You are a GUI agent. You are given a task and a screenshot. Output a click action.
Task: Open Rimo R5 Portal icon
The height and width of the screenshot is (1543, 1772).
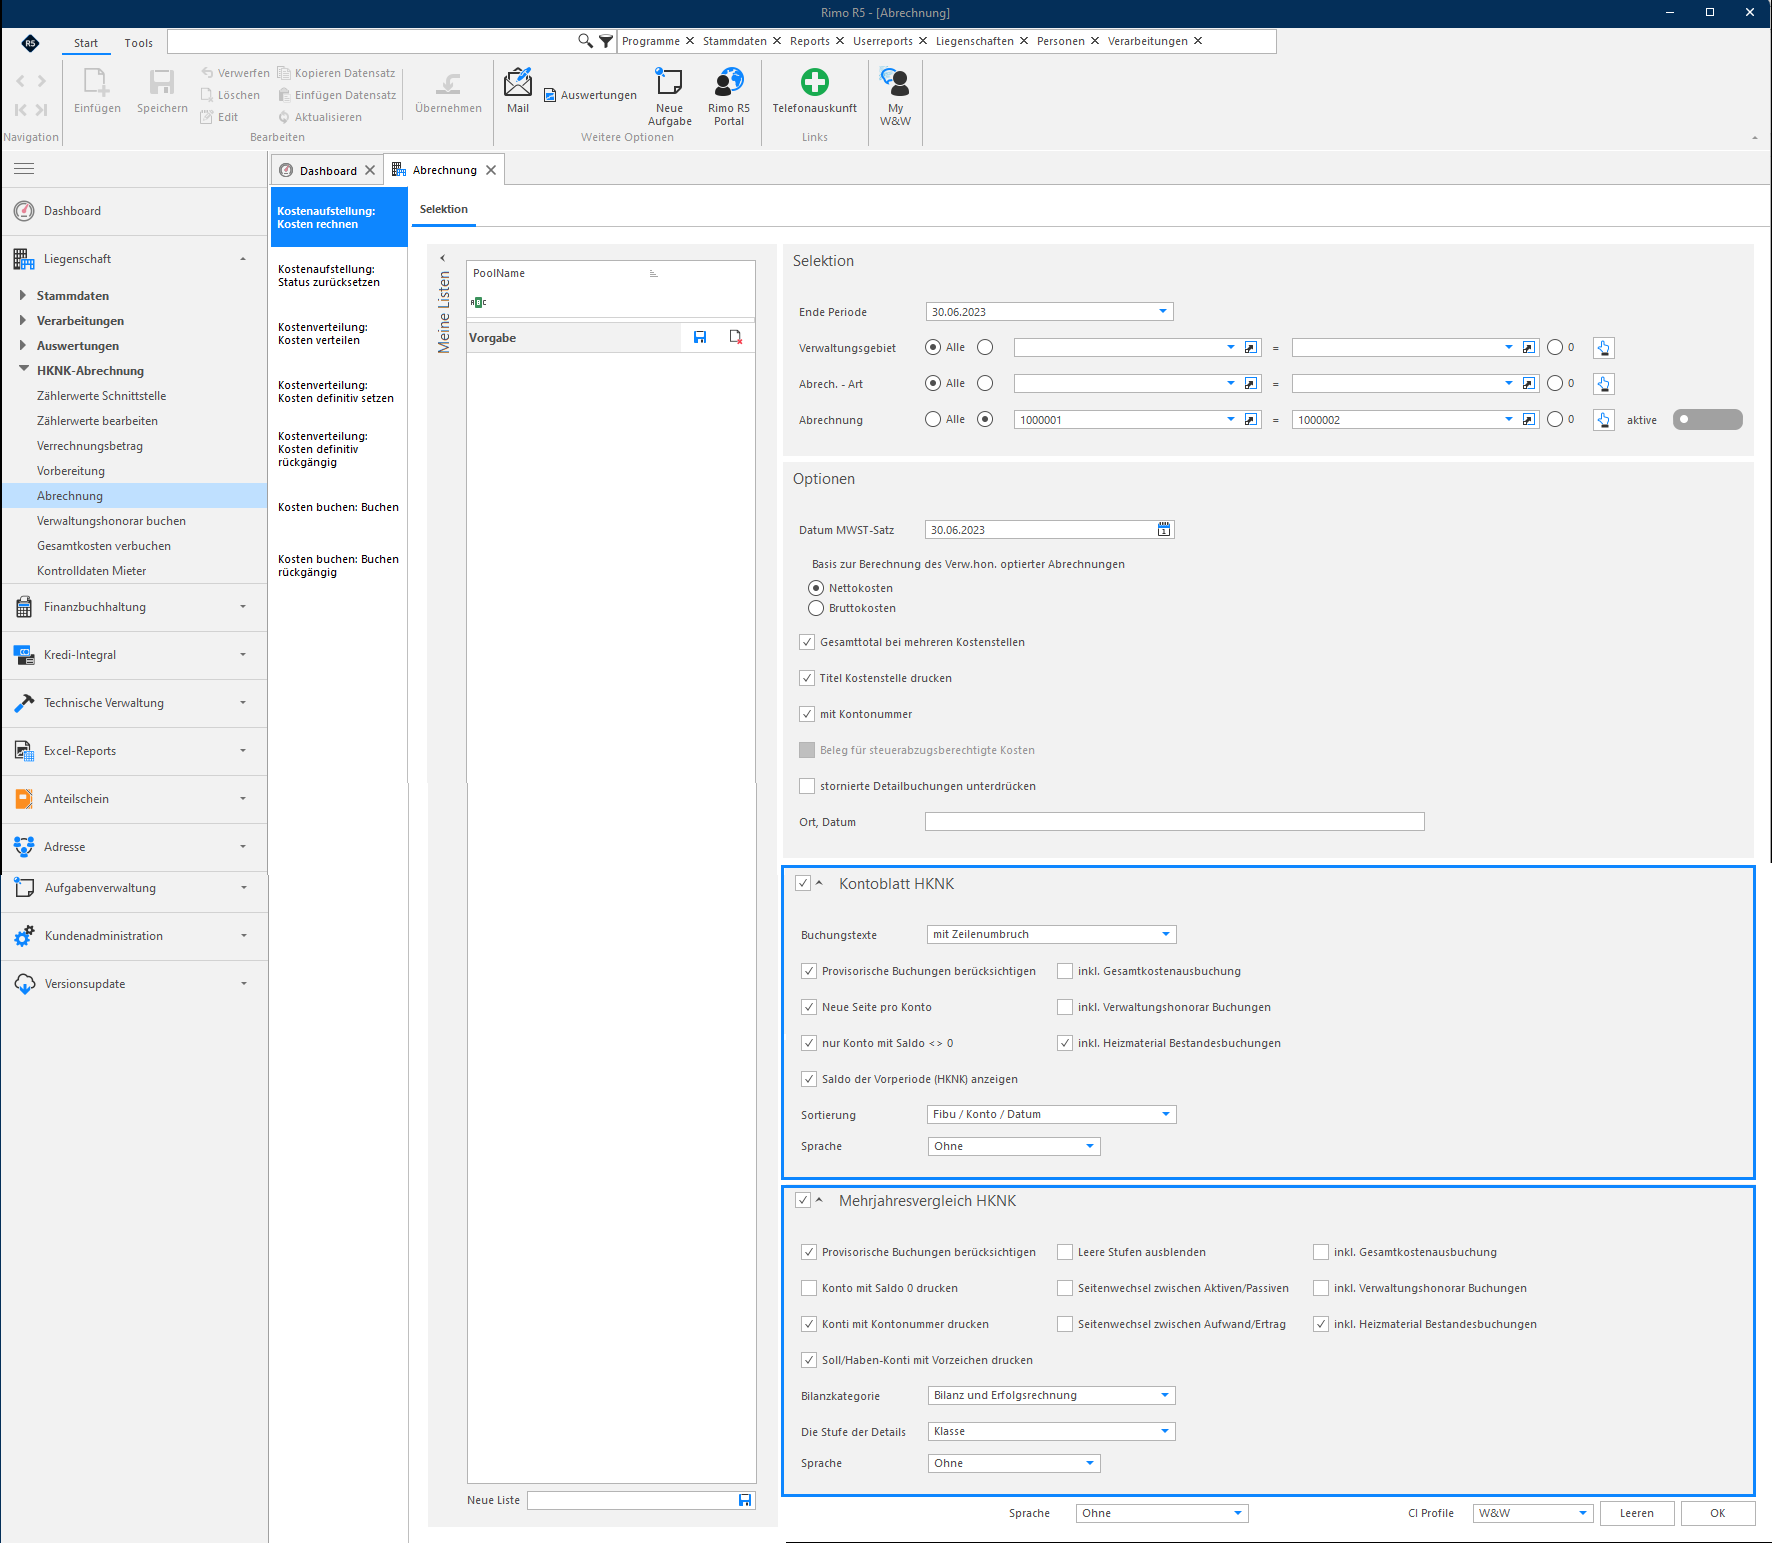(x=729, y=96)
